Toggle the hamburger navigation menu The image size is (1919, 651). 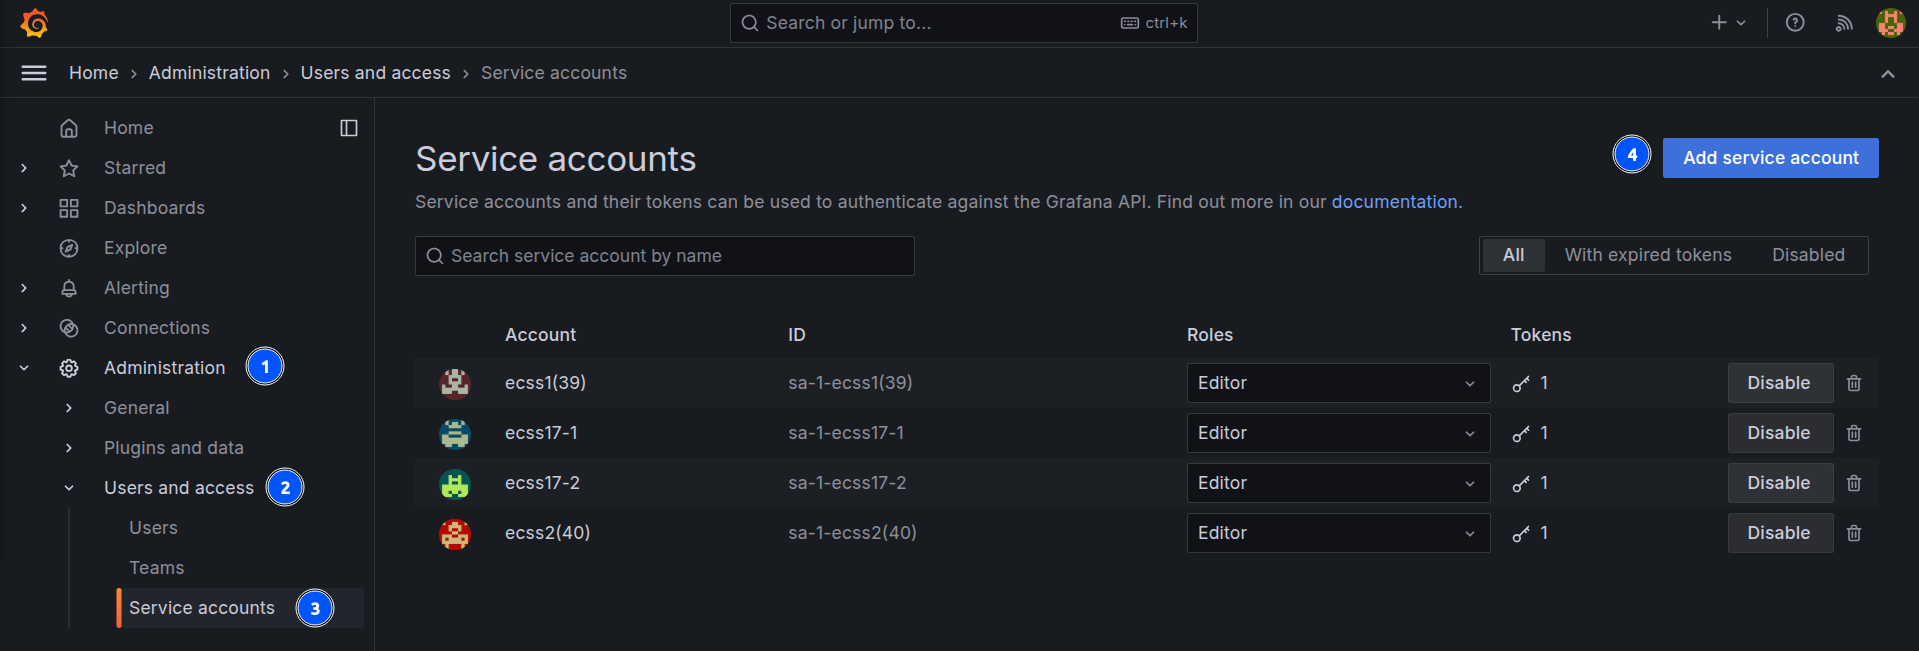pos(34,73)
